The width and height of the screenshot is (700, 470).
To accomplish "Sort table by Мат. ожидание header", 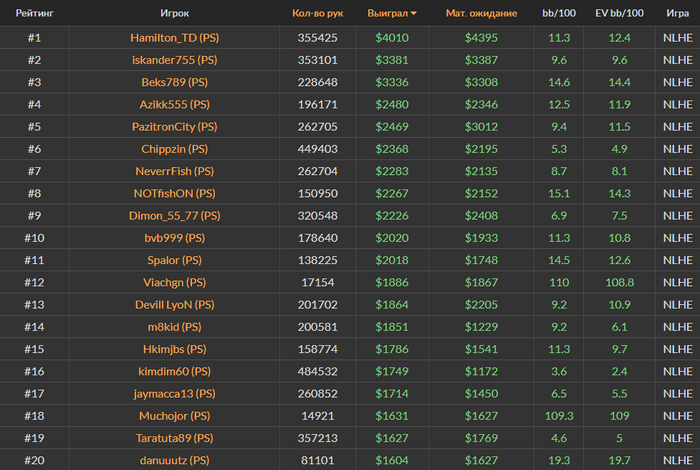I will point(481,13).
